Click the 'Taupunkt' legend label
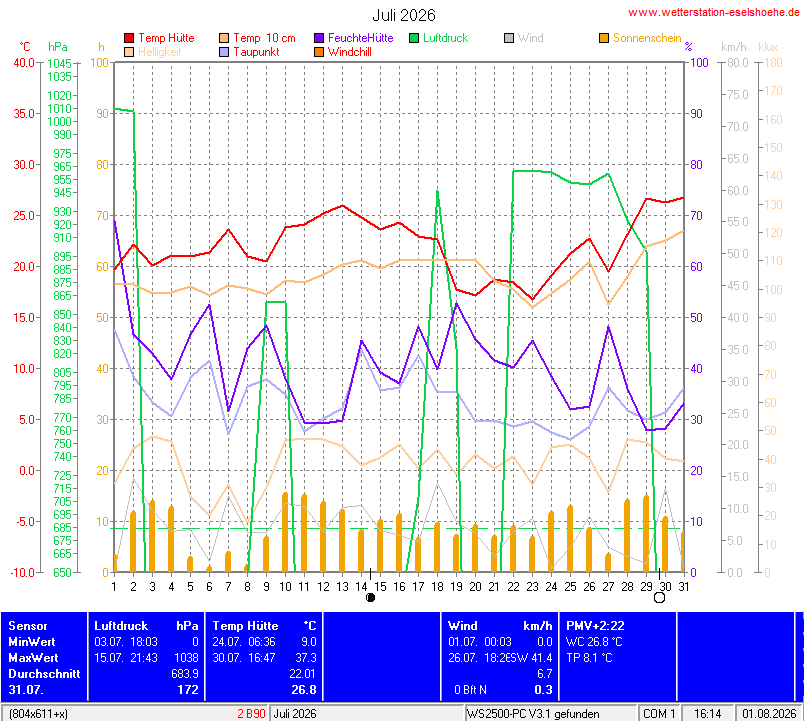The width and height of the screenshot is (804, 721). 256,52
